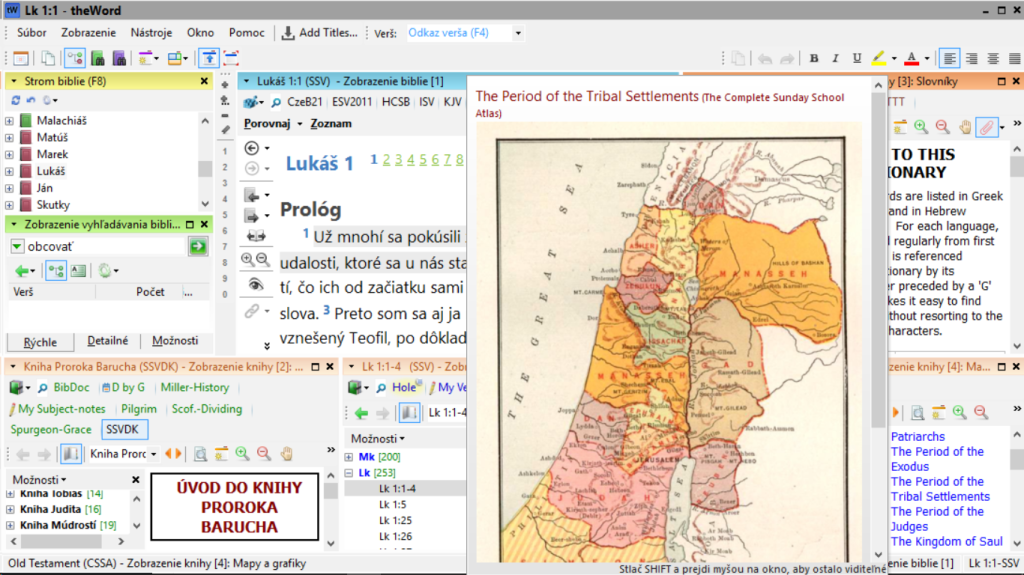
Task: Expand the Lukáš tree node
Action: 9,171
